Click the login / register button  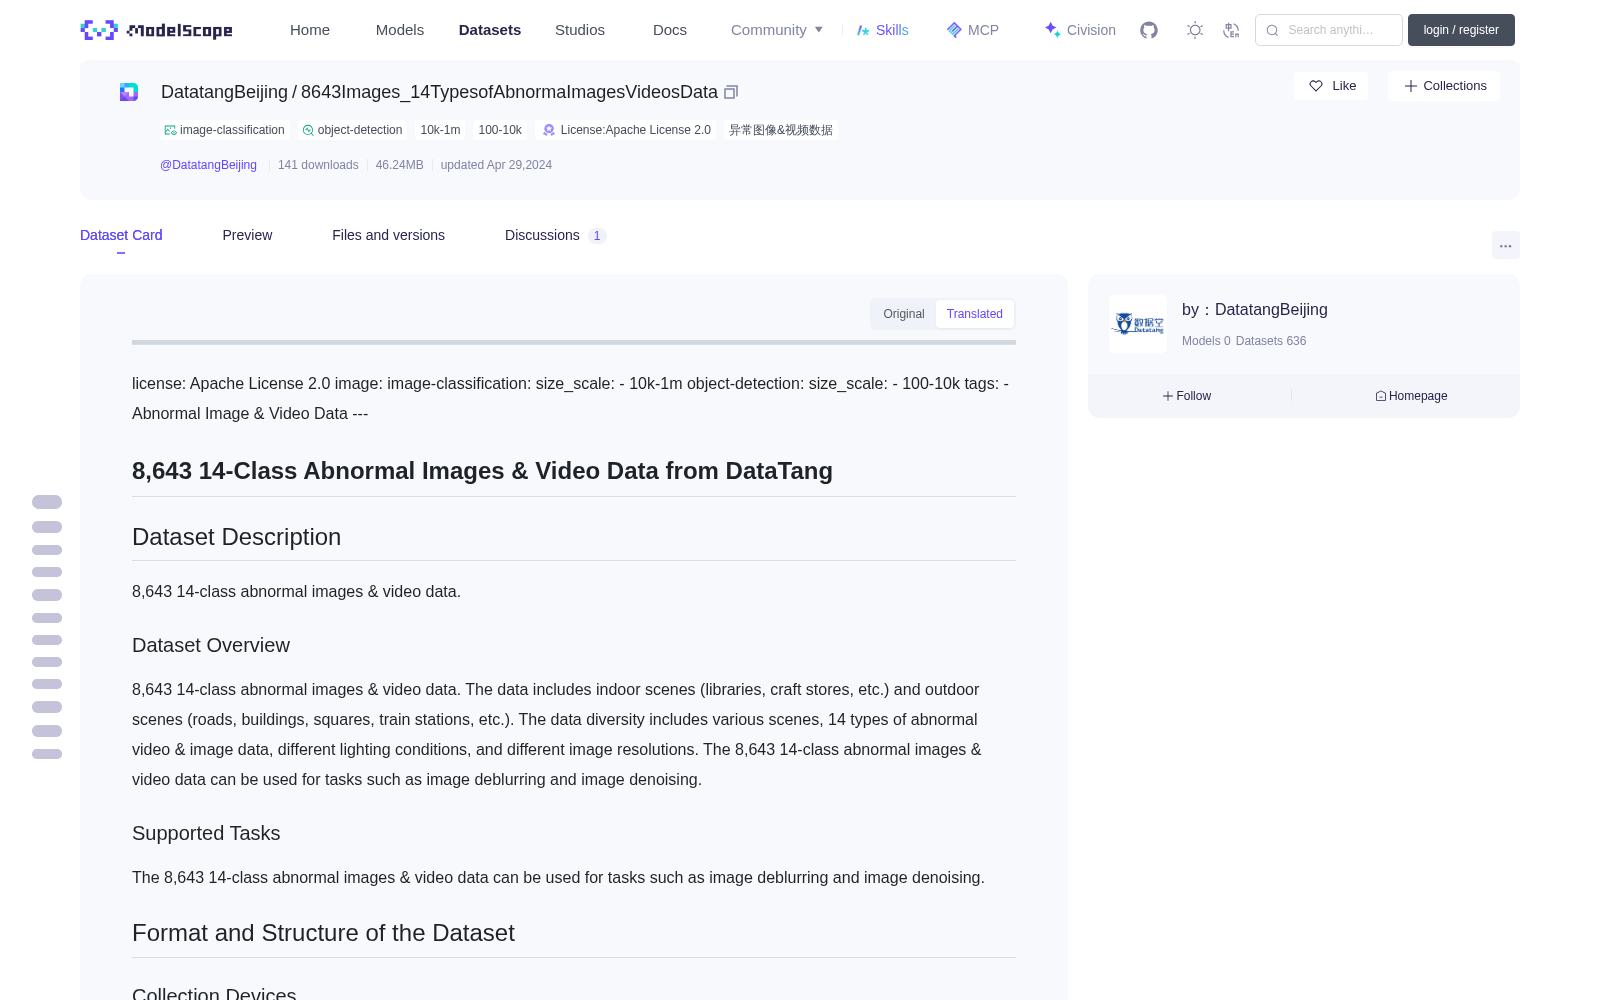tap(1461, 30)
